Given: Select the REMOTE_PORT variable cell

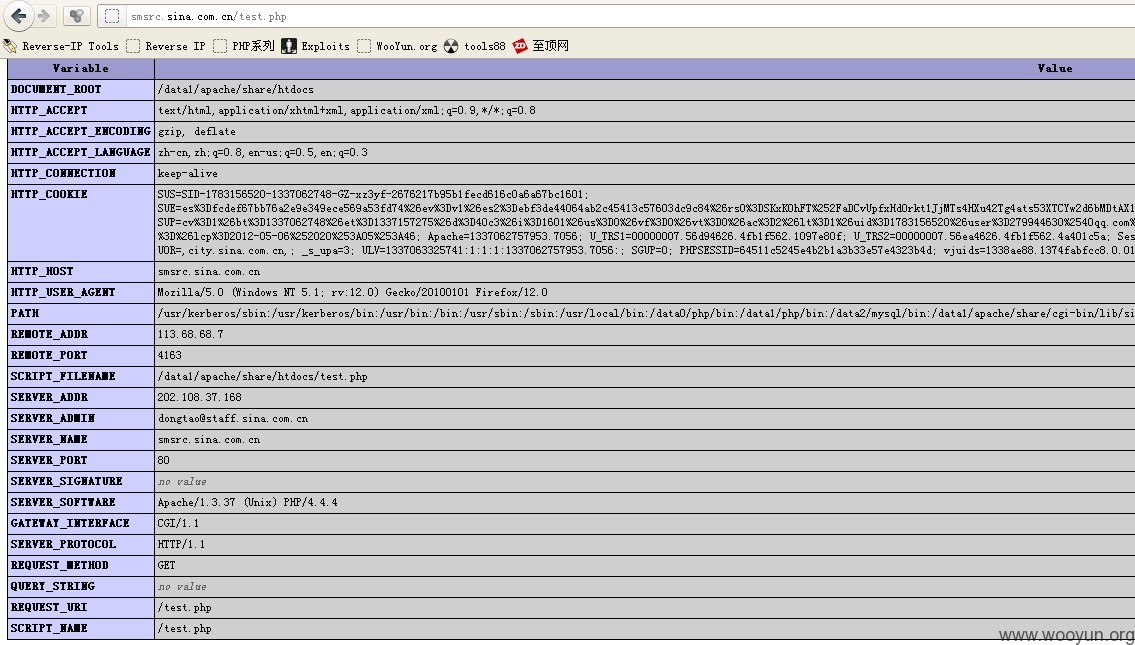Looking at the screenshot, I should [x=81, y=356].
